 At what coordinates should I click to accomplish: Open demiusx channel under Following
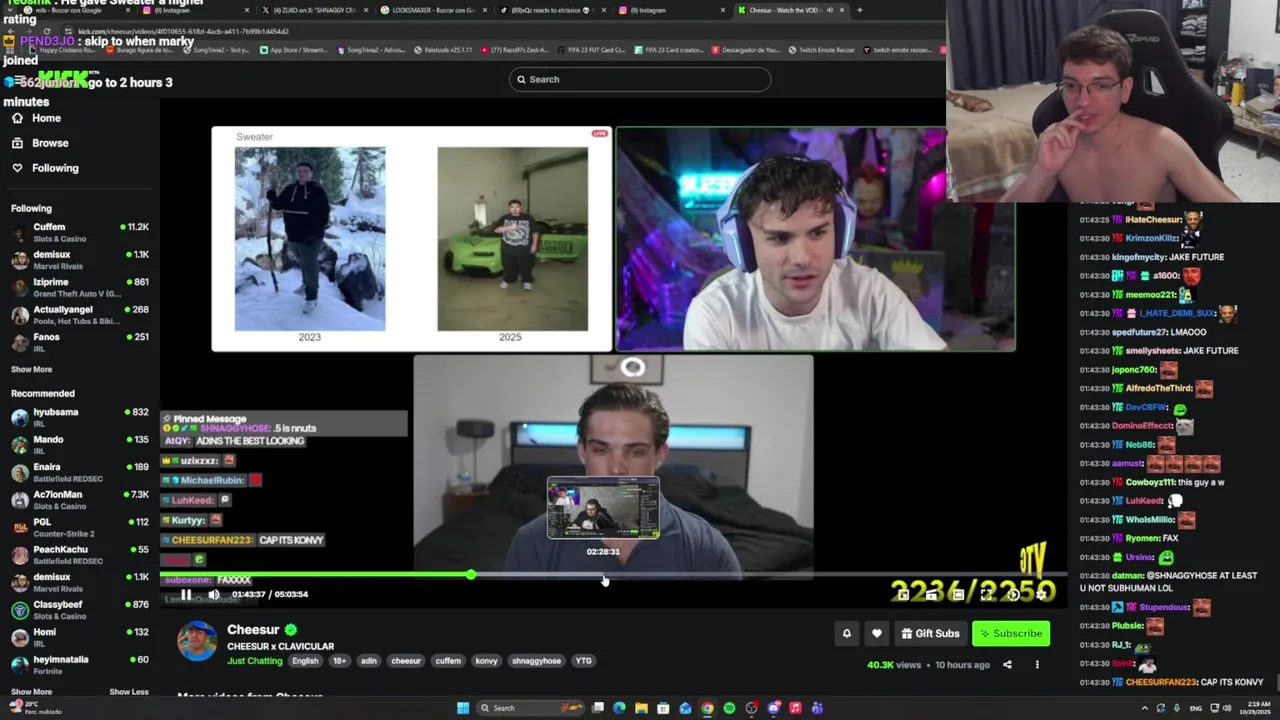(80, 259)
